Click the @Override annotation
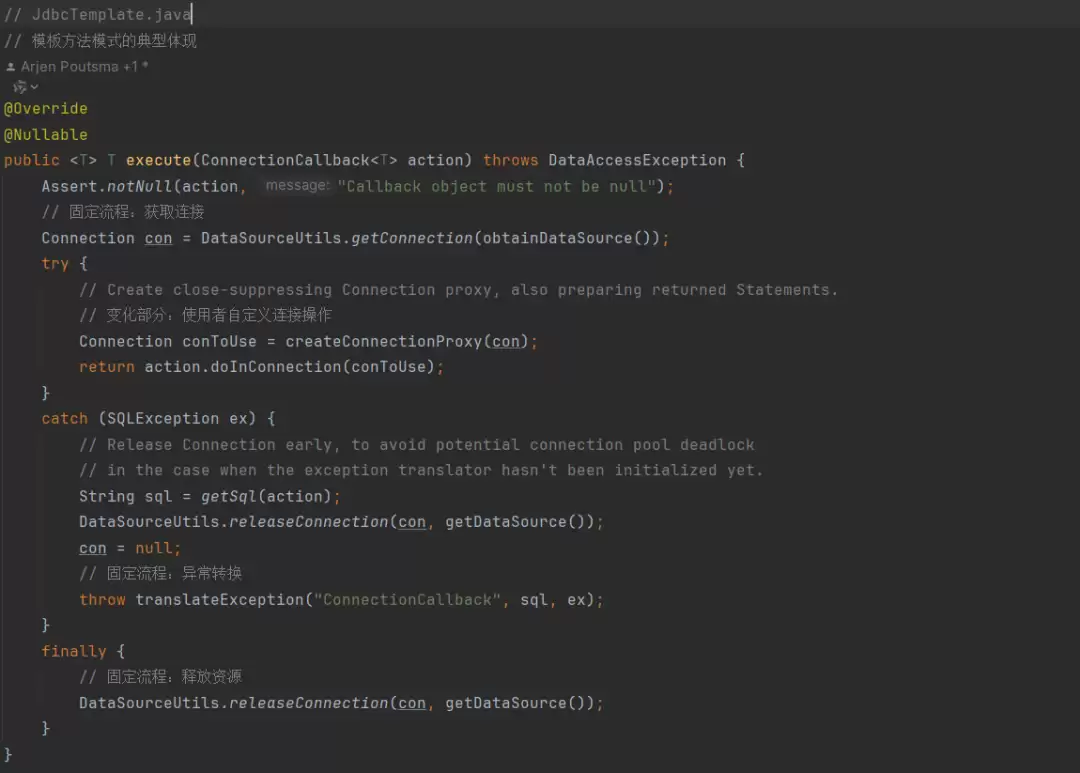Screen dimensions: 1080x773 [46, 109]
